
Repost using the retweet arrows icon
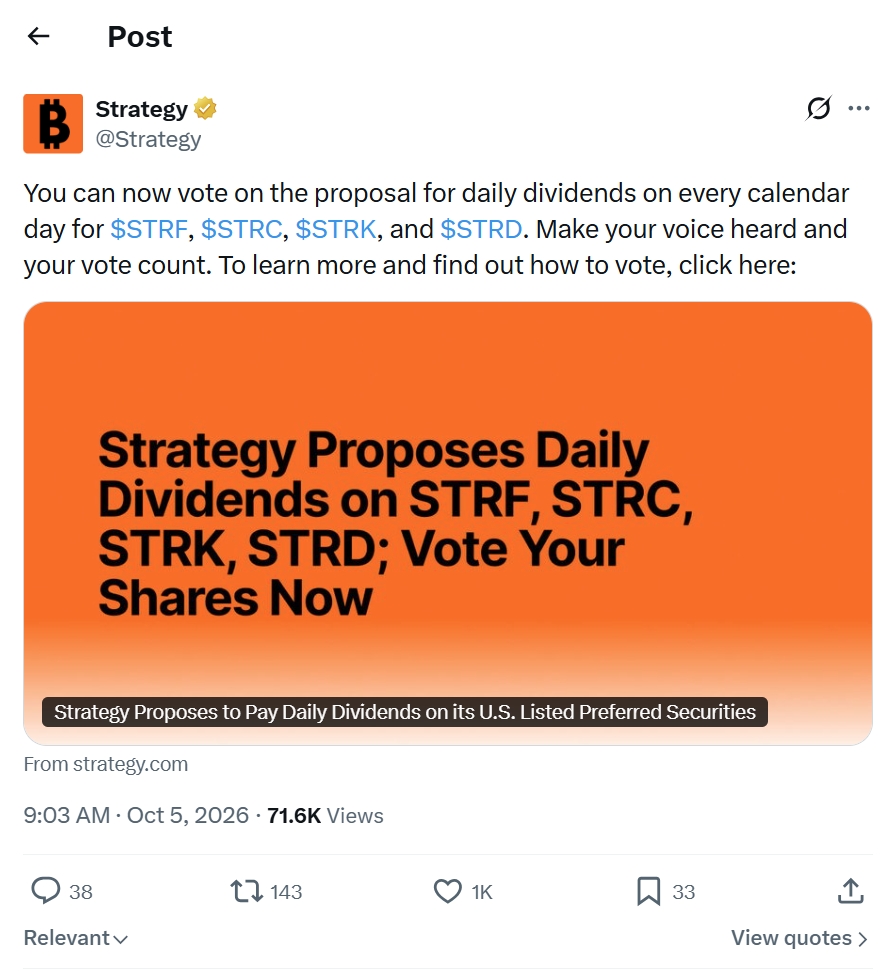247,891
